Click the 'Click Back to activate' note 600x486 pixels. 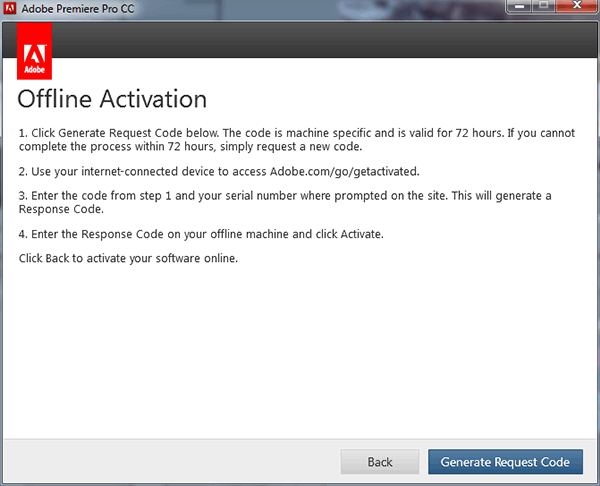pyautogui.click(x=128, y=259)
